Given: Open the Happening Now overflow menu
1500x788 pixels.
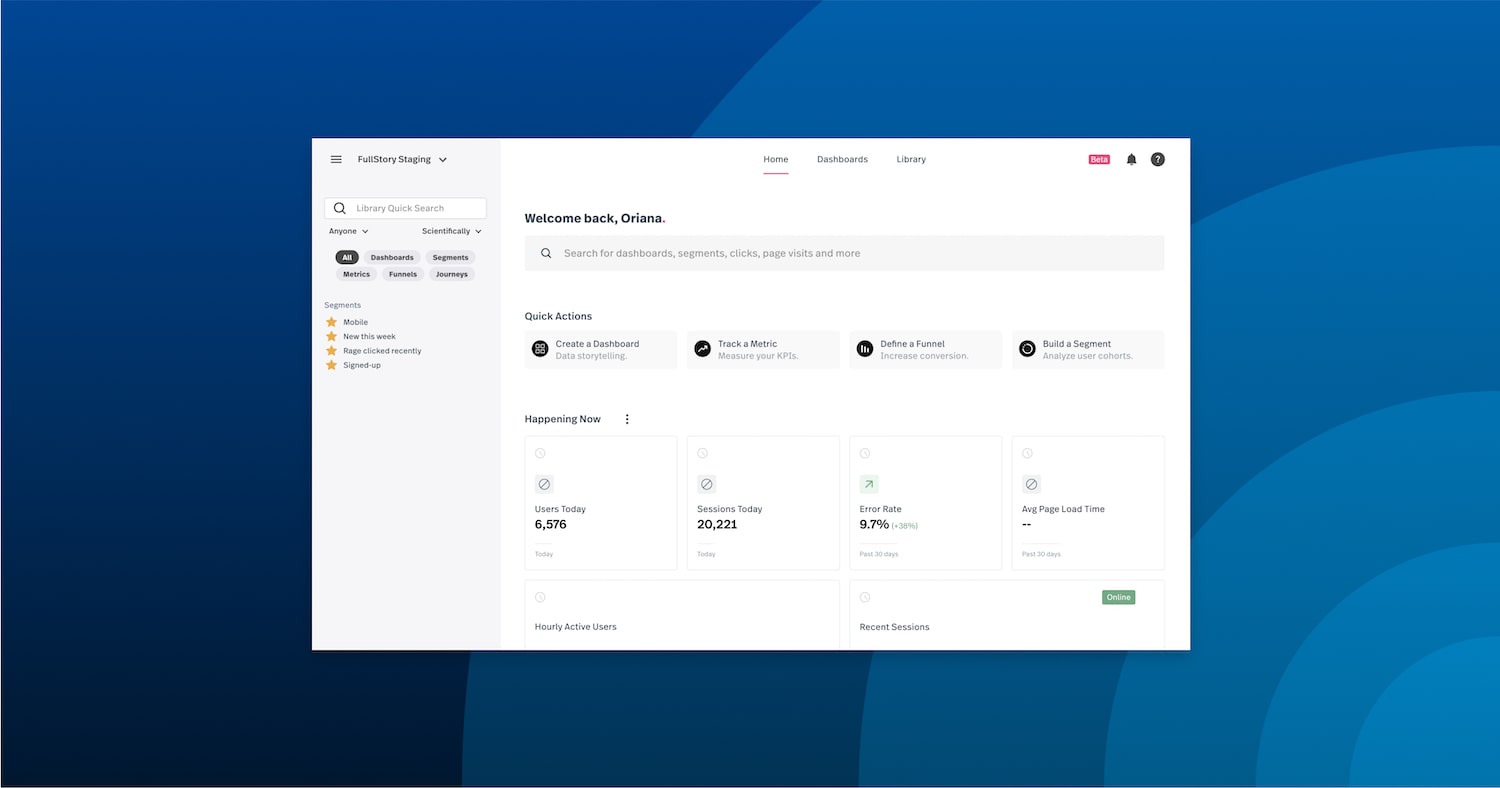Looking at the screenshot, I should (627, 419).
